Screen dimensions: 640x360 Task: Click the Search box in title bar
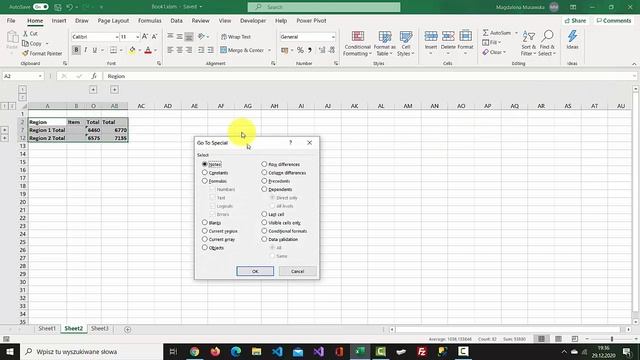pos(324,7)
